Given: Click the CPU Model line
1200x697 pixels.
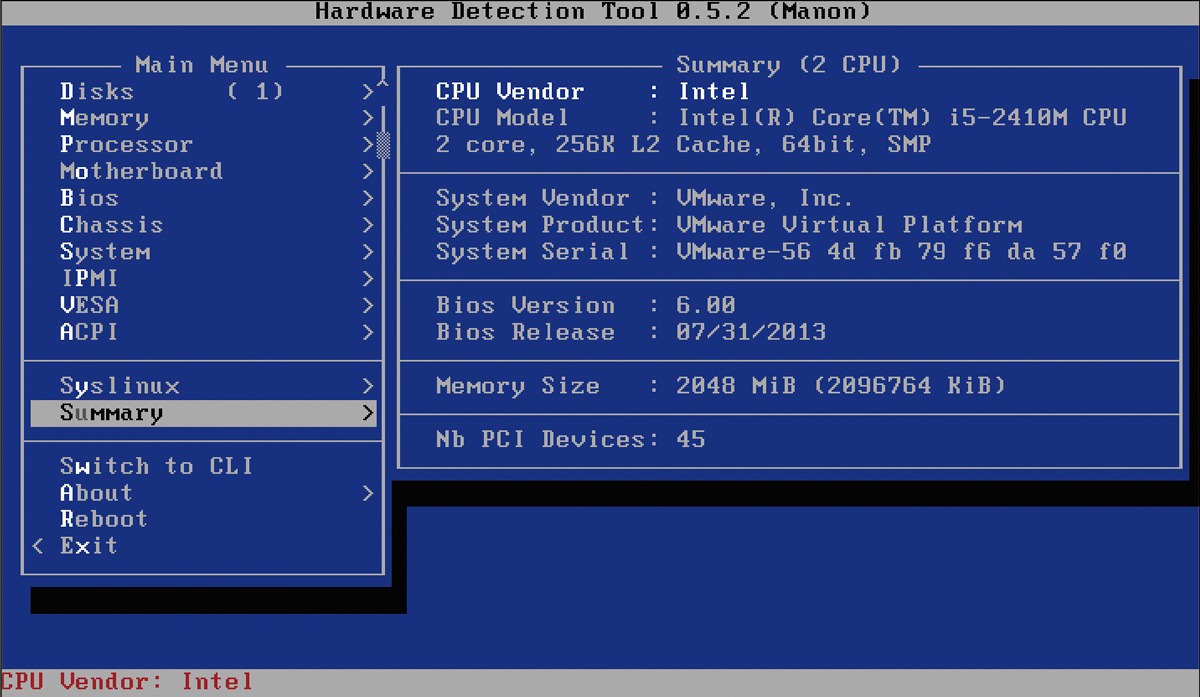Looking at the screenshot, I should pos(781,118).
